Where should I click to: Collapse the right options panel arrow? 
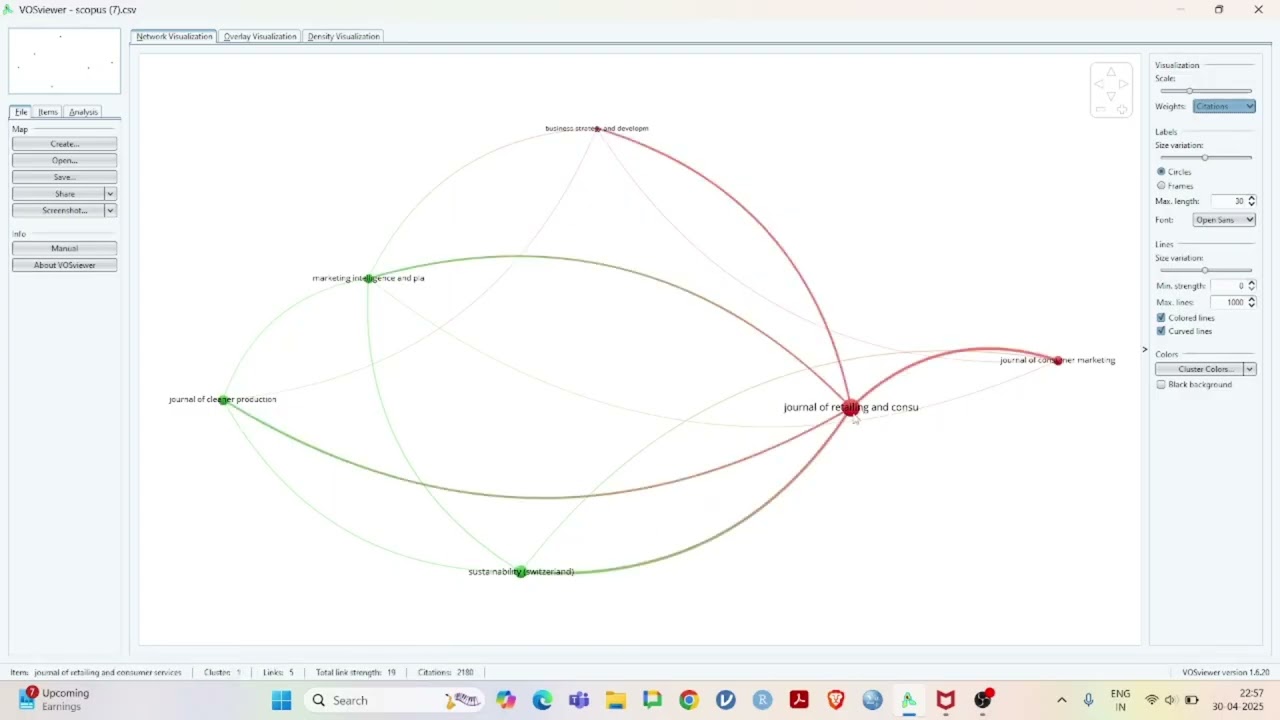1145,350
